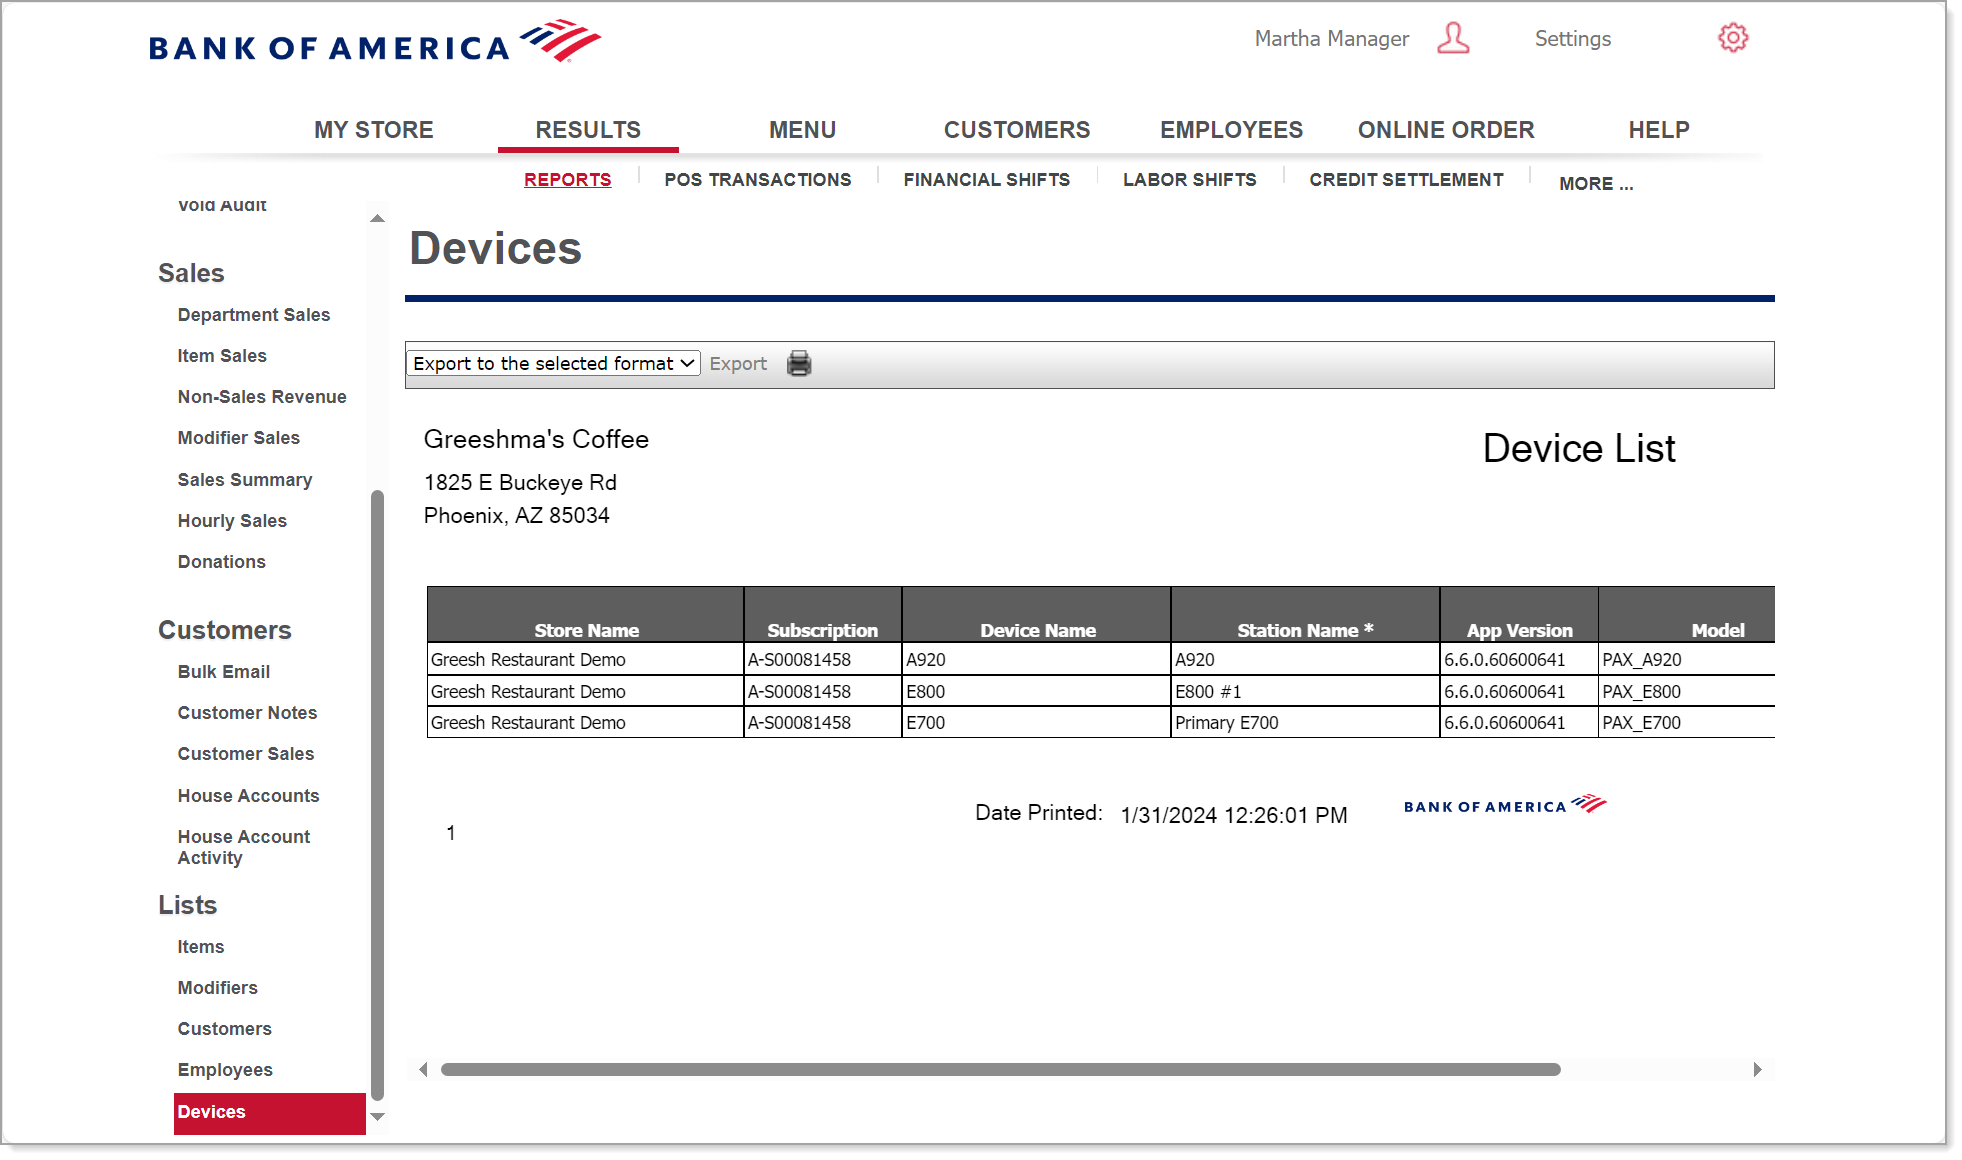1962x1160 pixels.
Task: Open the HELP tab
Action: click(1659, 130)
